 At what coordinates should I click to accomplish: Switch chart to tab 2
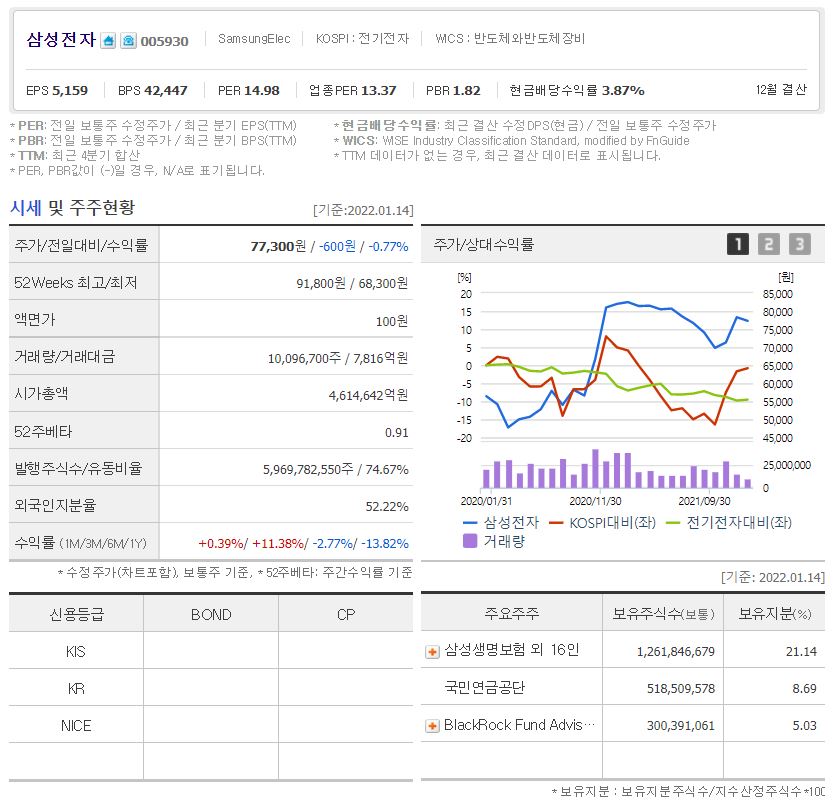click(x=769, y=244)
